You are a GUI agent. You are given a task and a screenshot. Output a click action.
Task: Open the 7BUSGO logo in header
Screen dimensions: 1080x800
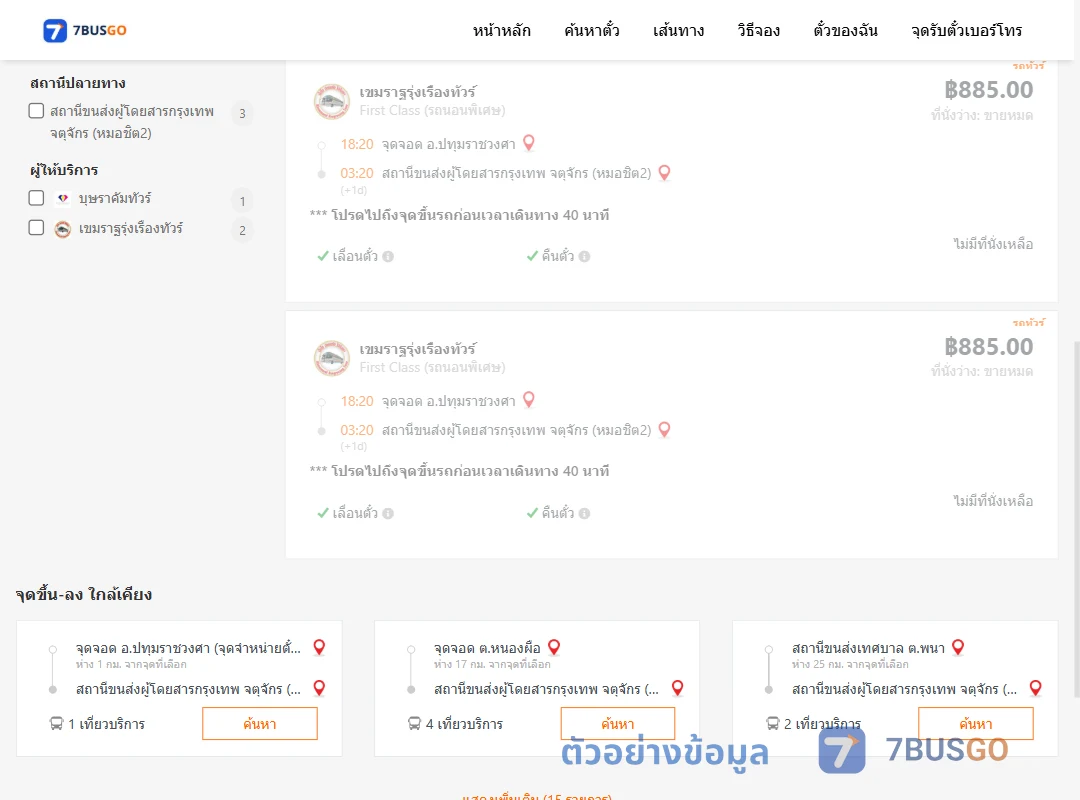[x=85, y=30]
